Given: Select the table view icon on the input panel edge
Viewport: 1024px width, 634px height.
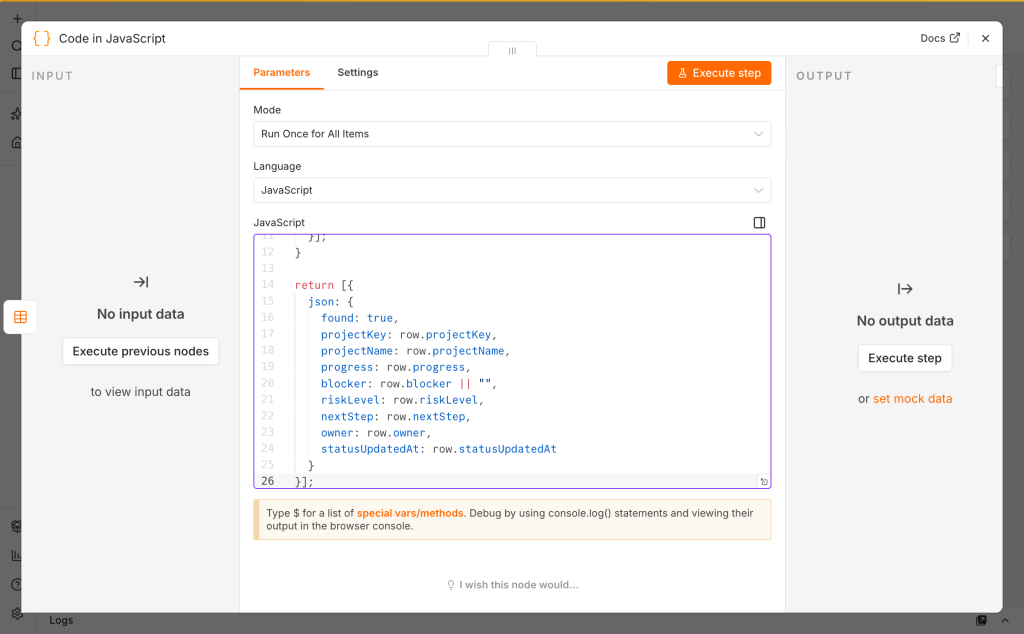Looking at the screenshot, I should [20, 317].
